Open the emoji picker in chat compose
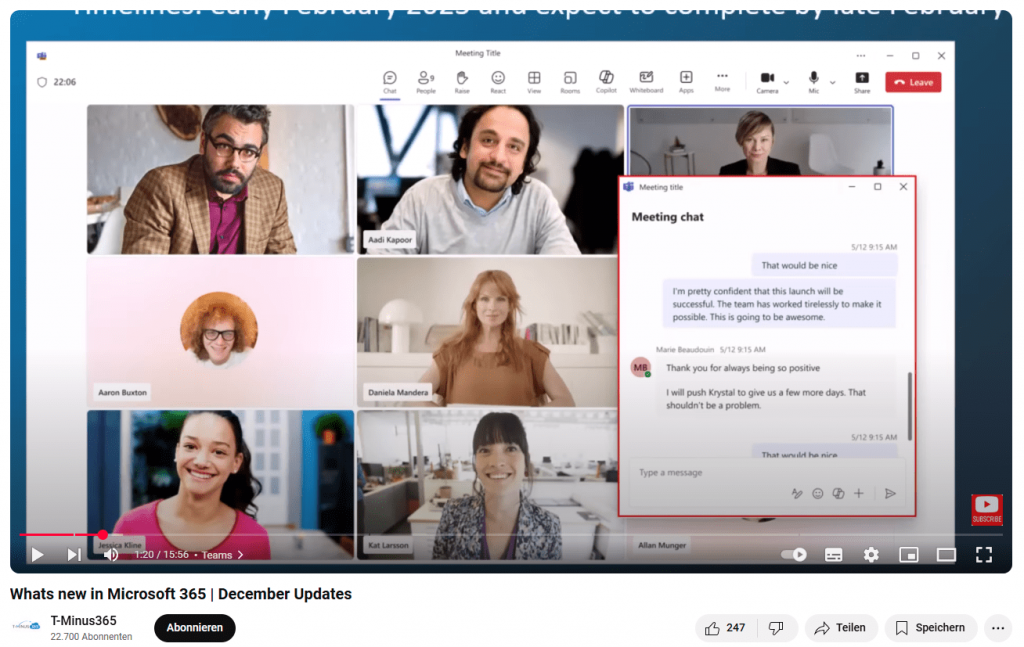 click(x=818, y=494)
